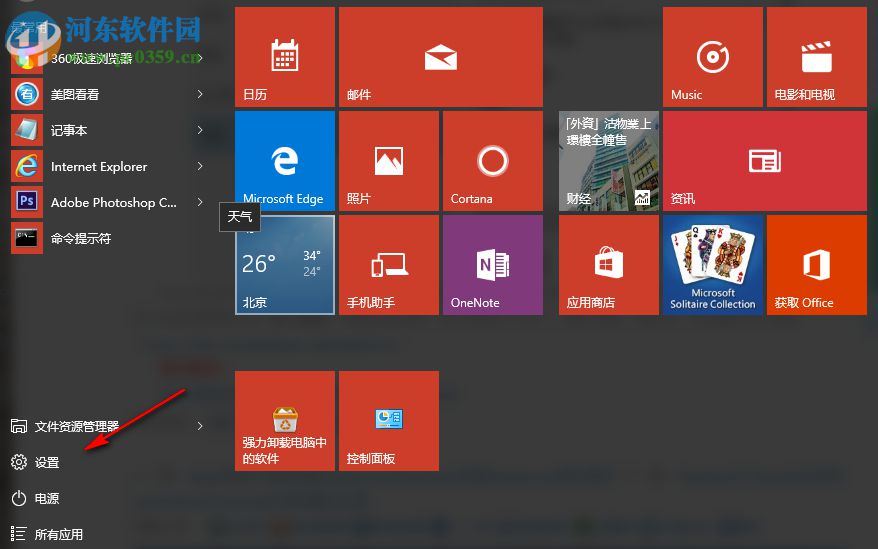Open the Cortana tile
The height and width of the screenshot is (549, 878).
[492, 161]
